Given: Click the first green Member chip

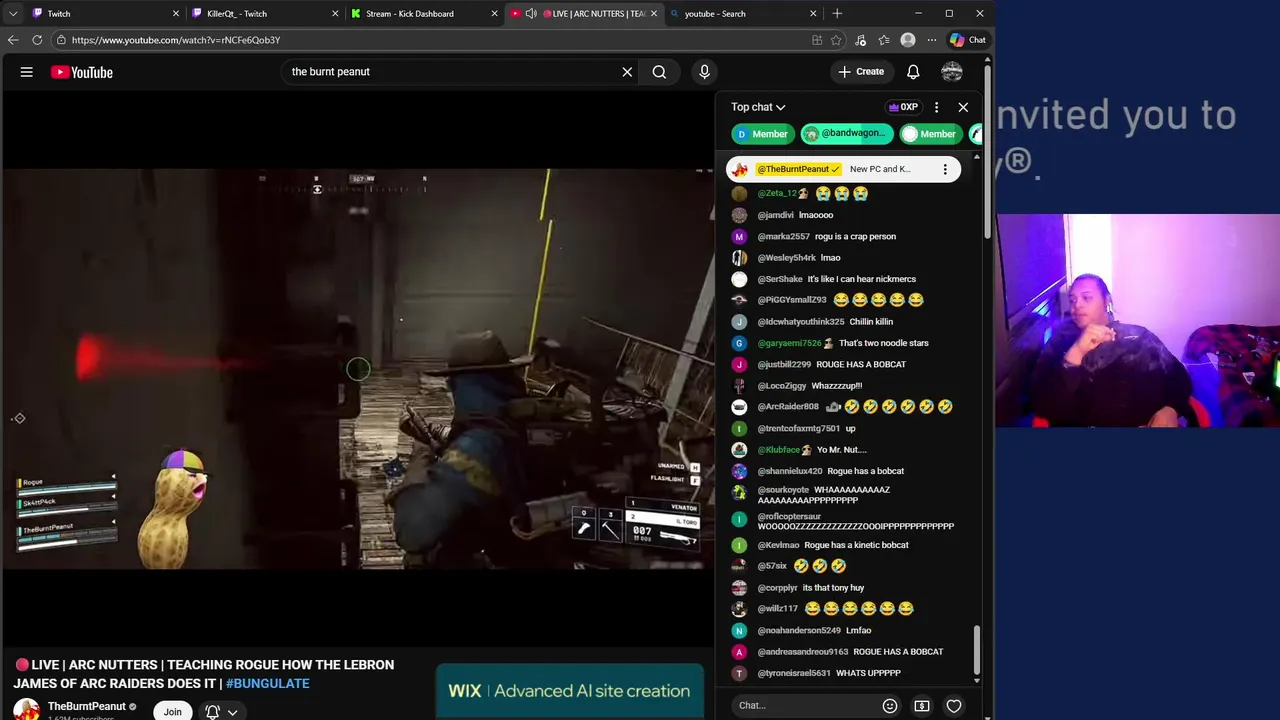Looking at the screenshot, I should point(761,134).
